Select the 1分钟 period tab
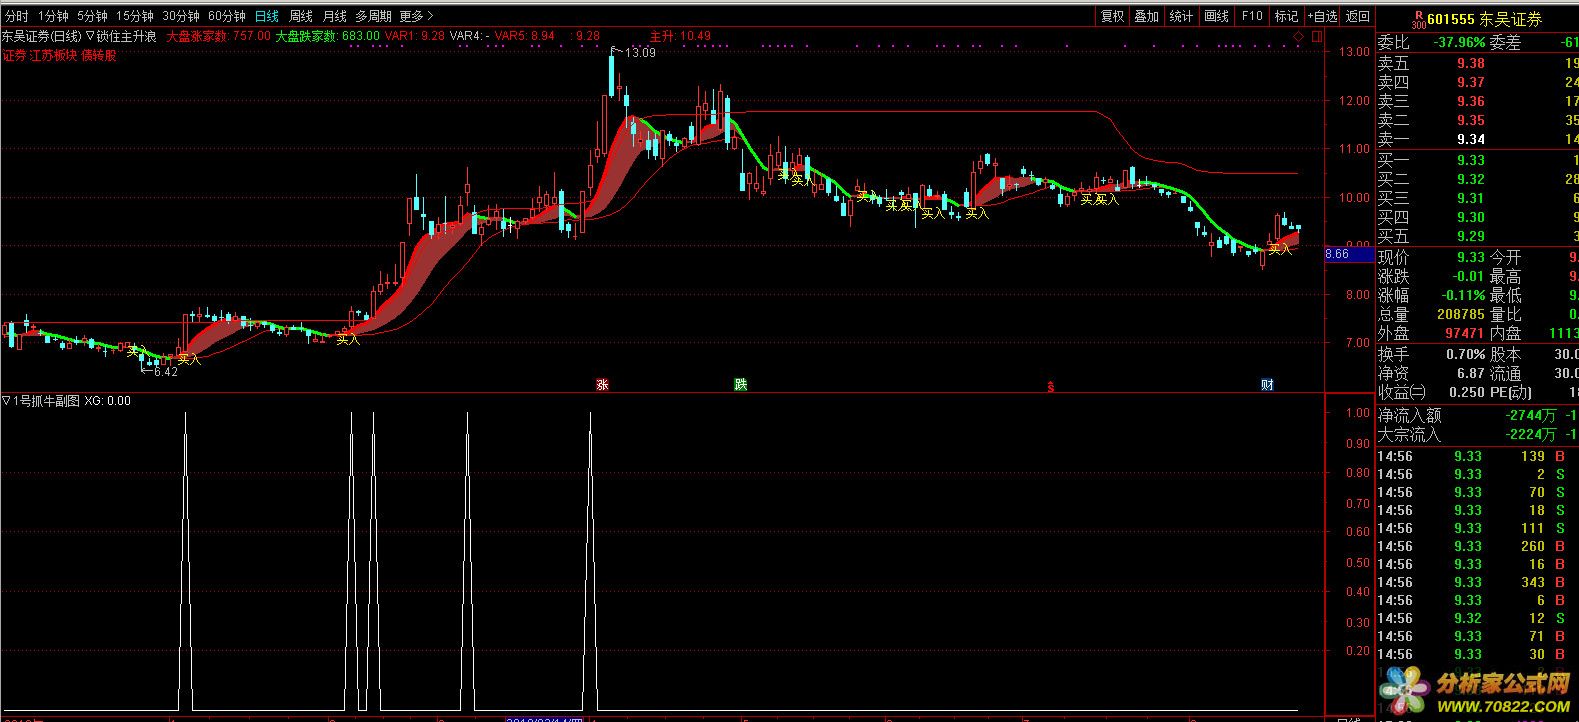Image resolution: width=1579 pixels, height=722 pixels. 52,16
